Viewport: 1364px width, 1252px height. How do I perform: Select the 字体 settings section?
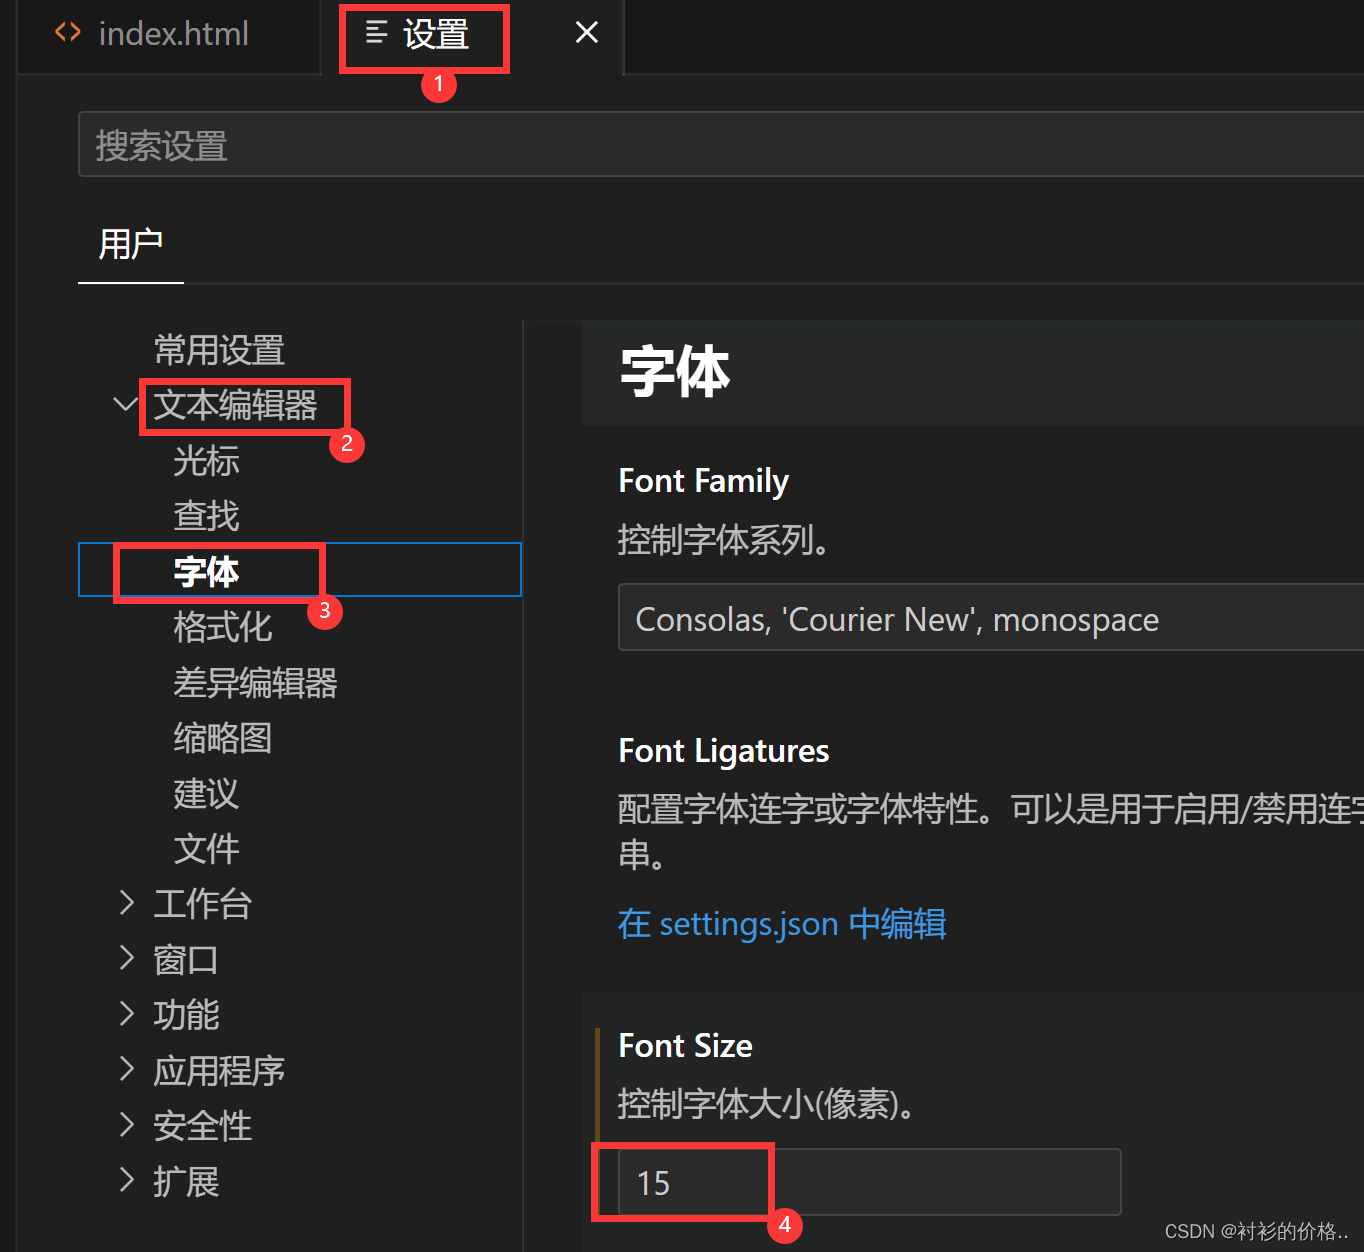[x=206, y=572]
